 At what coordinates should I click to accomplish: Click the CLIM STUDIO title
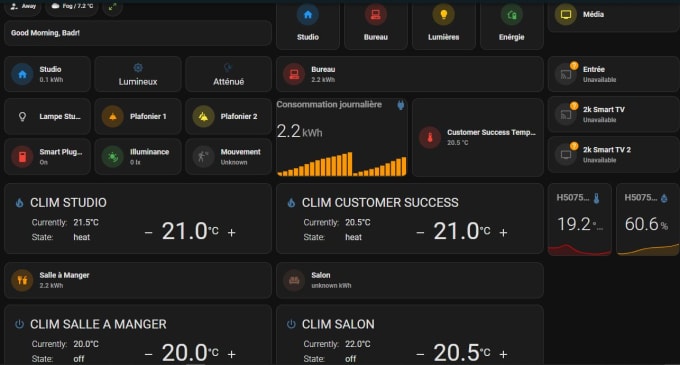point(68,202)
